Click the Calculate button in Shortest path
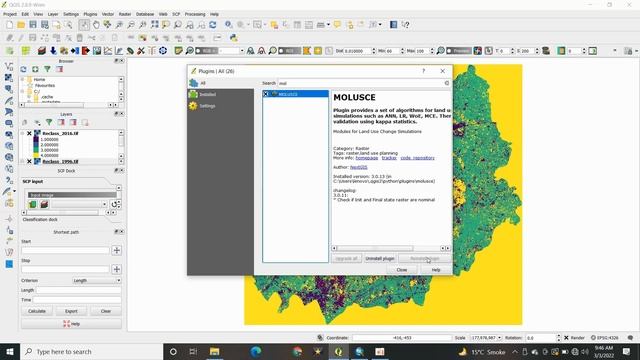Image resolution: width=640 pixels, height=360 pixels. 37,311
